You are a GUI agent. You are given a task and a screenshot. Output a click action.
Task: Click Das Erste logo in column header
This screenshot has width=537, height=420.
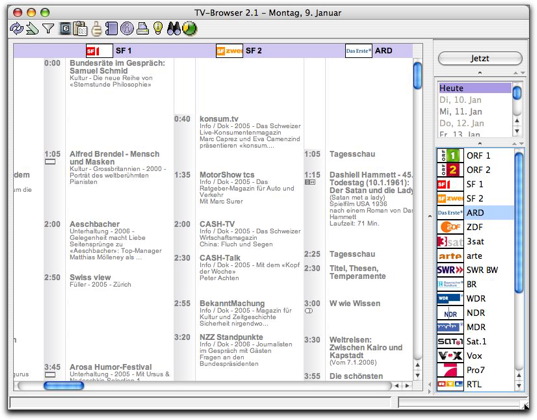[x=359, y=51]
